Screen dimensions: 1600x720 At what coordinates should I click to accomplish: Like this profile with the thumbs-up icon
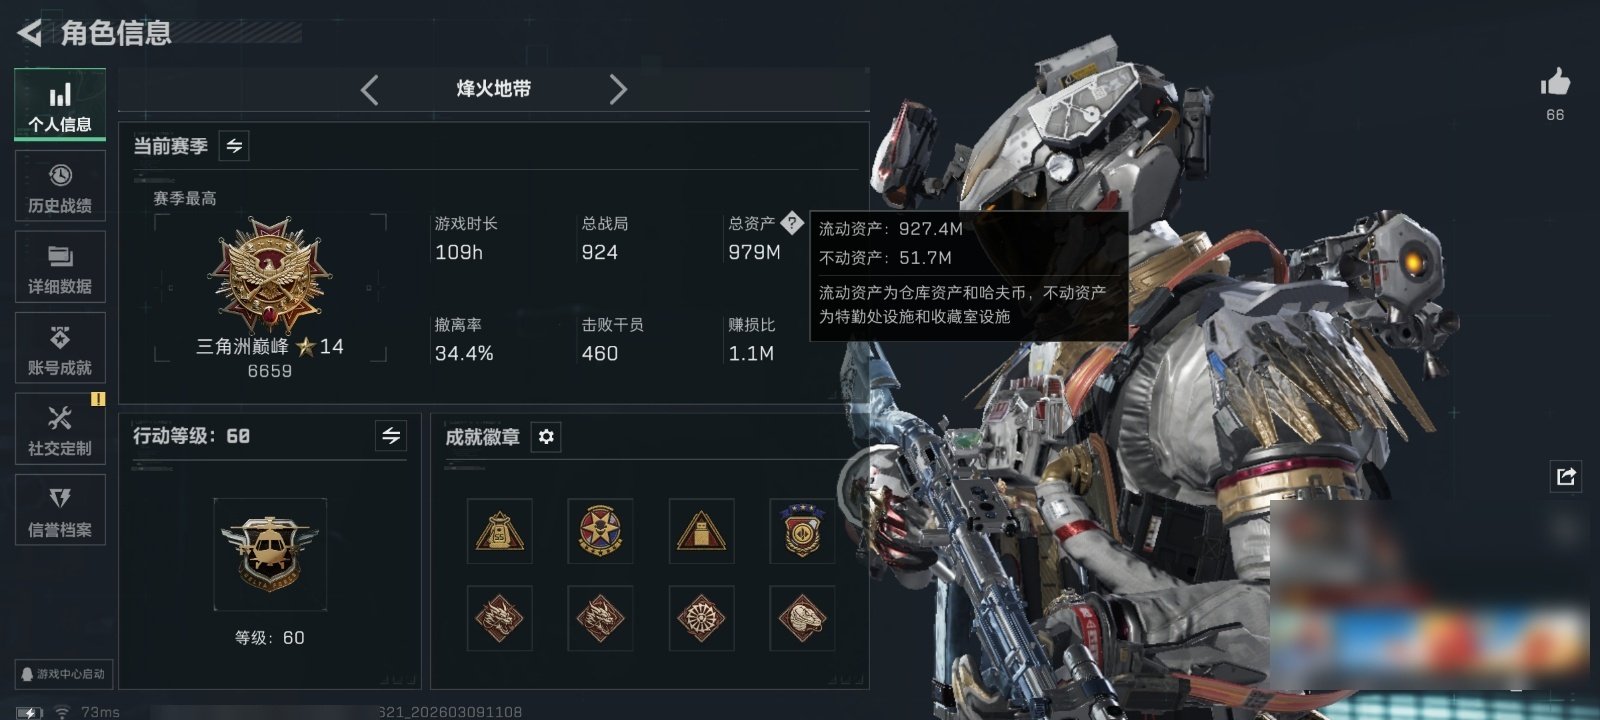pos(1555,82)
